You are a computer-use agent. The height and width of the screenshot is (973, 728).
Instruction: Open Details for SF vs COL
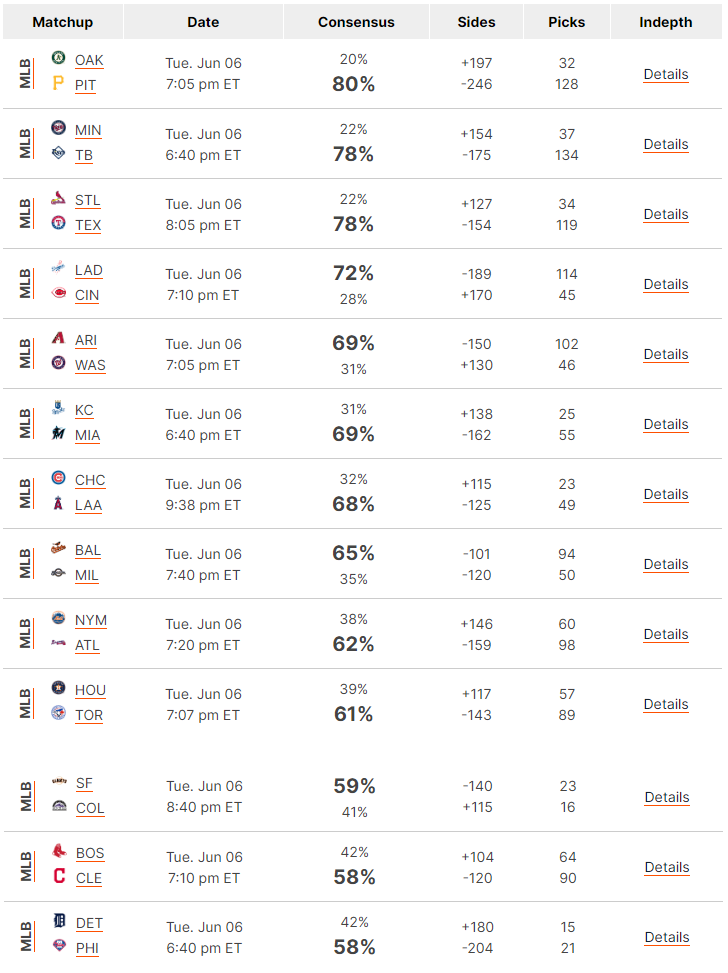(x=667, y=797)
